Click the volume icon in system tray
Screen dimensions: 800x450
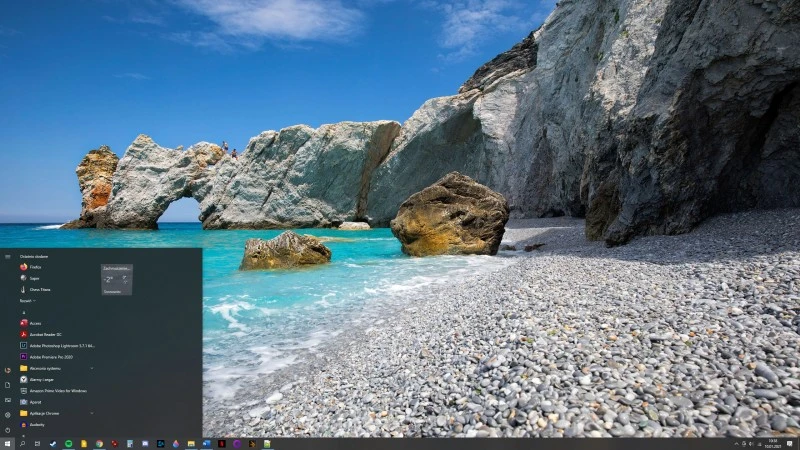click(752, 444)
